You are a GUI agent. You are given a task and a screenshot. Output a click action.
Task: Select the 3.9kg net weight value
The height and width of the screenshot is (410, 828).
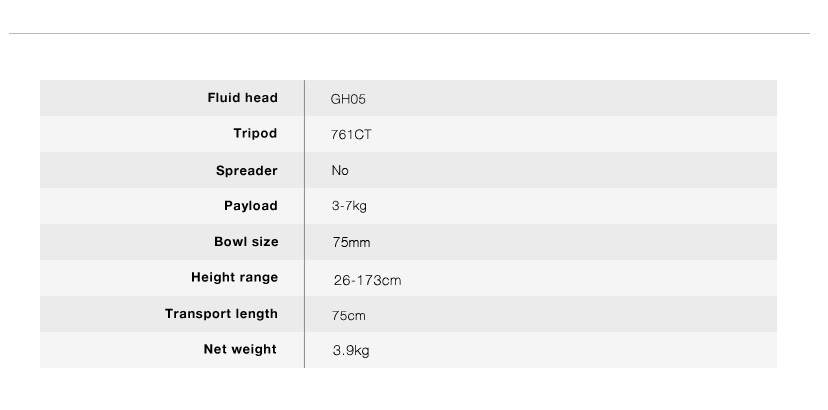click(x=351, y=351)
